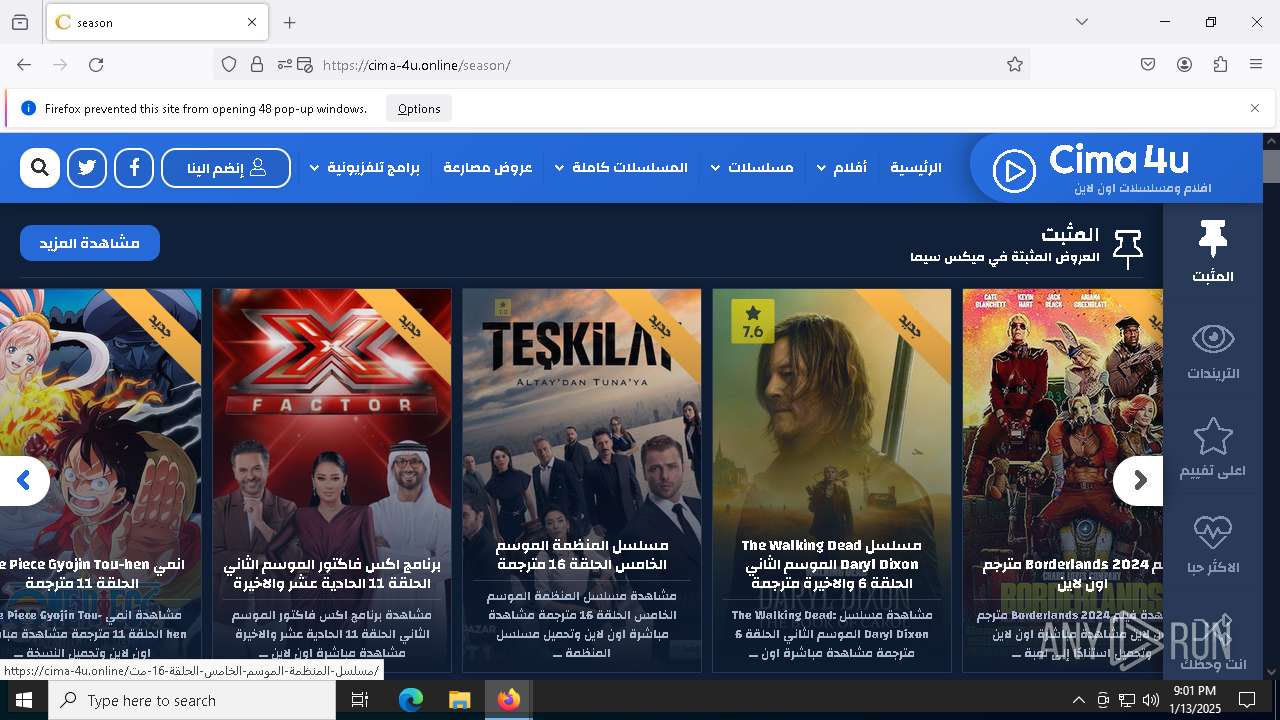The width and height of the screenshot is (1280, 720).
Task: Open title link برنامج اكس فاكتور الموسم الثاني
Action: coord(332,573)
